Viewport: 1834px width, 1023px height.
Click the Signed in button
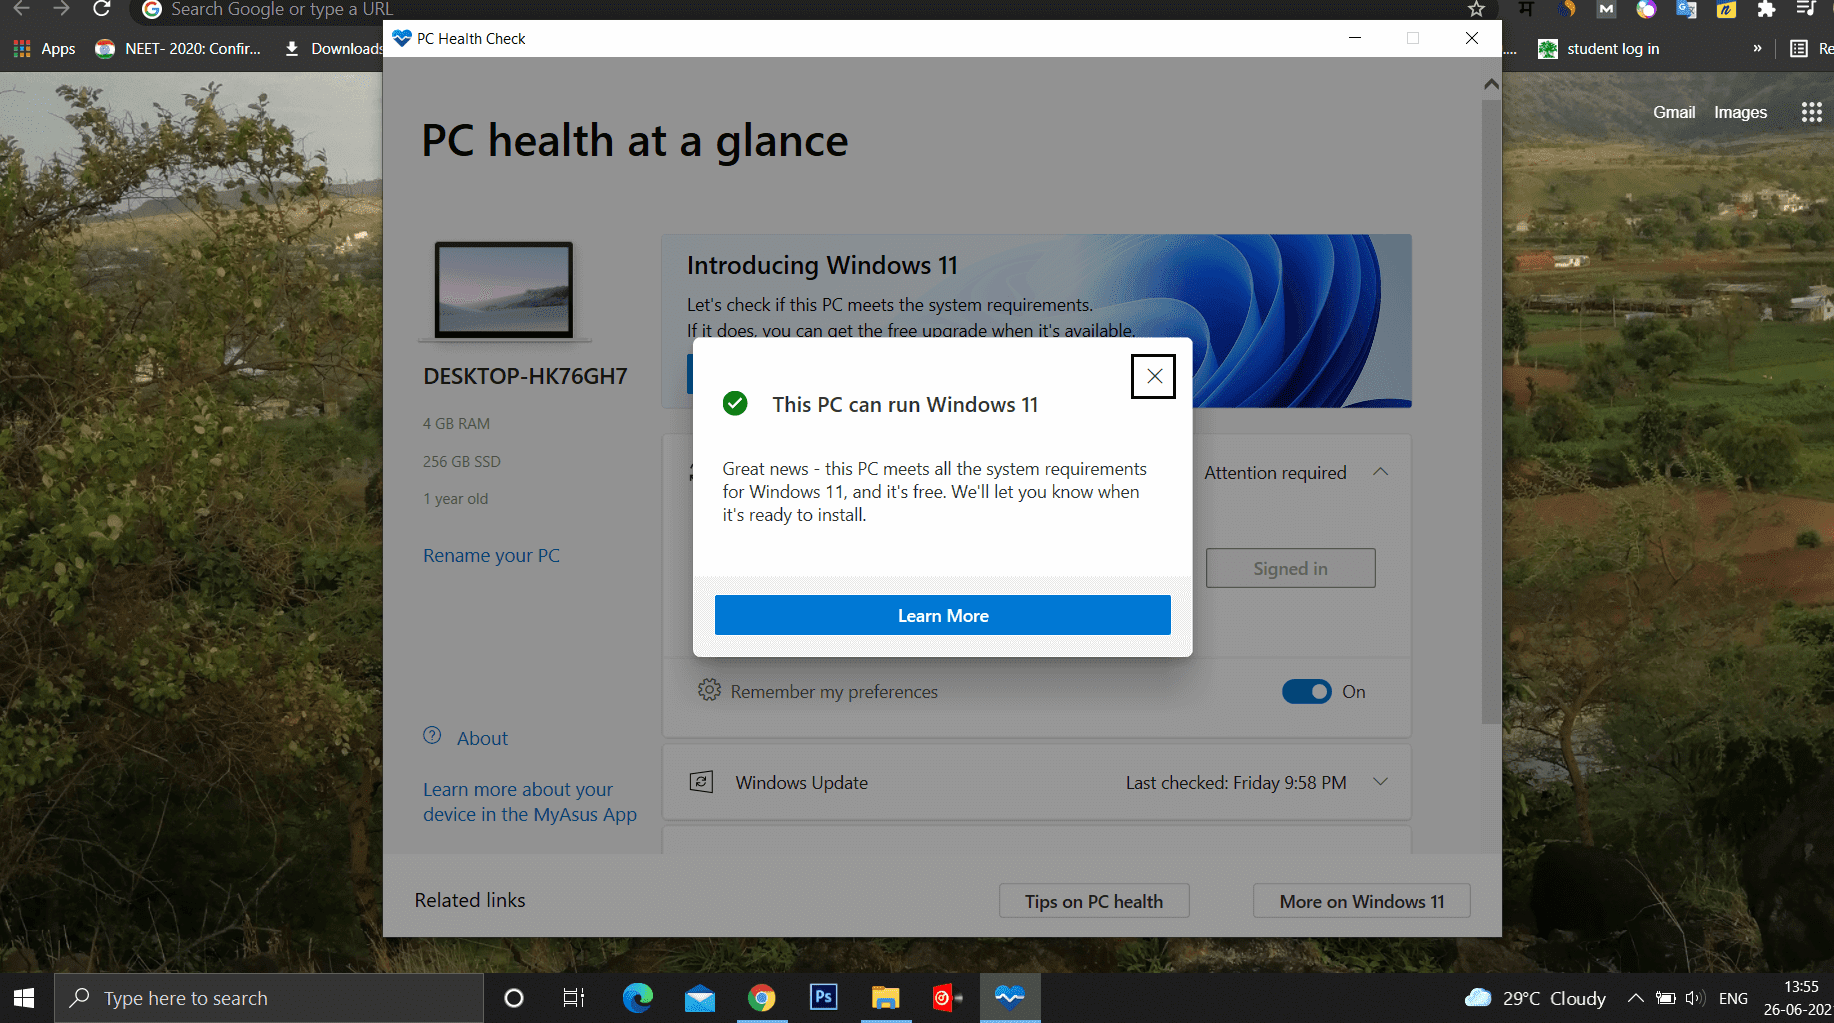pos(1290,568)
